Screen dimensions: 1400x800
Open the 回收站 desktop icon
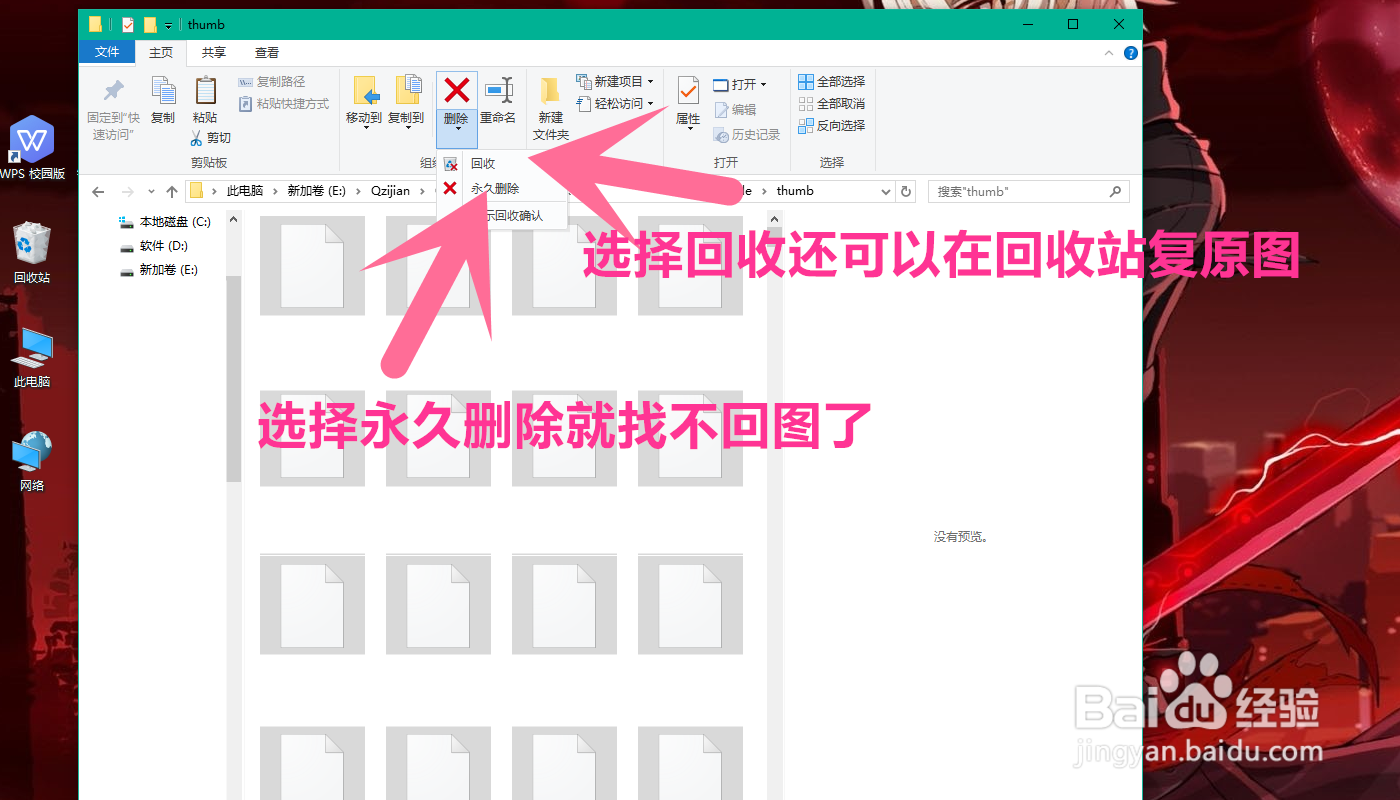click(x=32, y=243)
